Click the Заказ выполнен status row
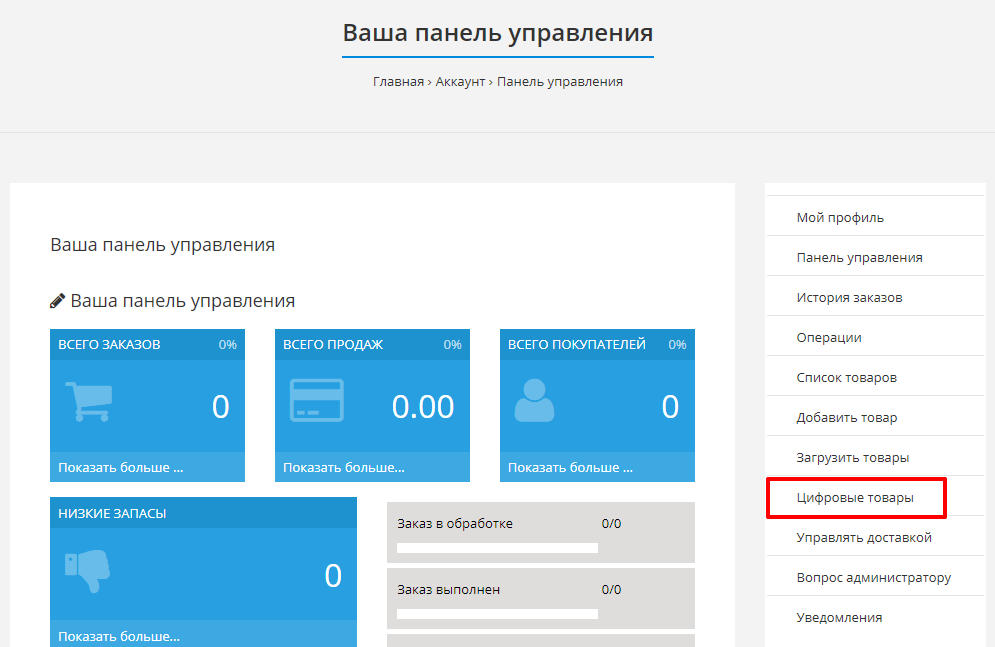 [x=540, y=590]
